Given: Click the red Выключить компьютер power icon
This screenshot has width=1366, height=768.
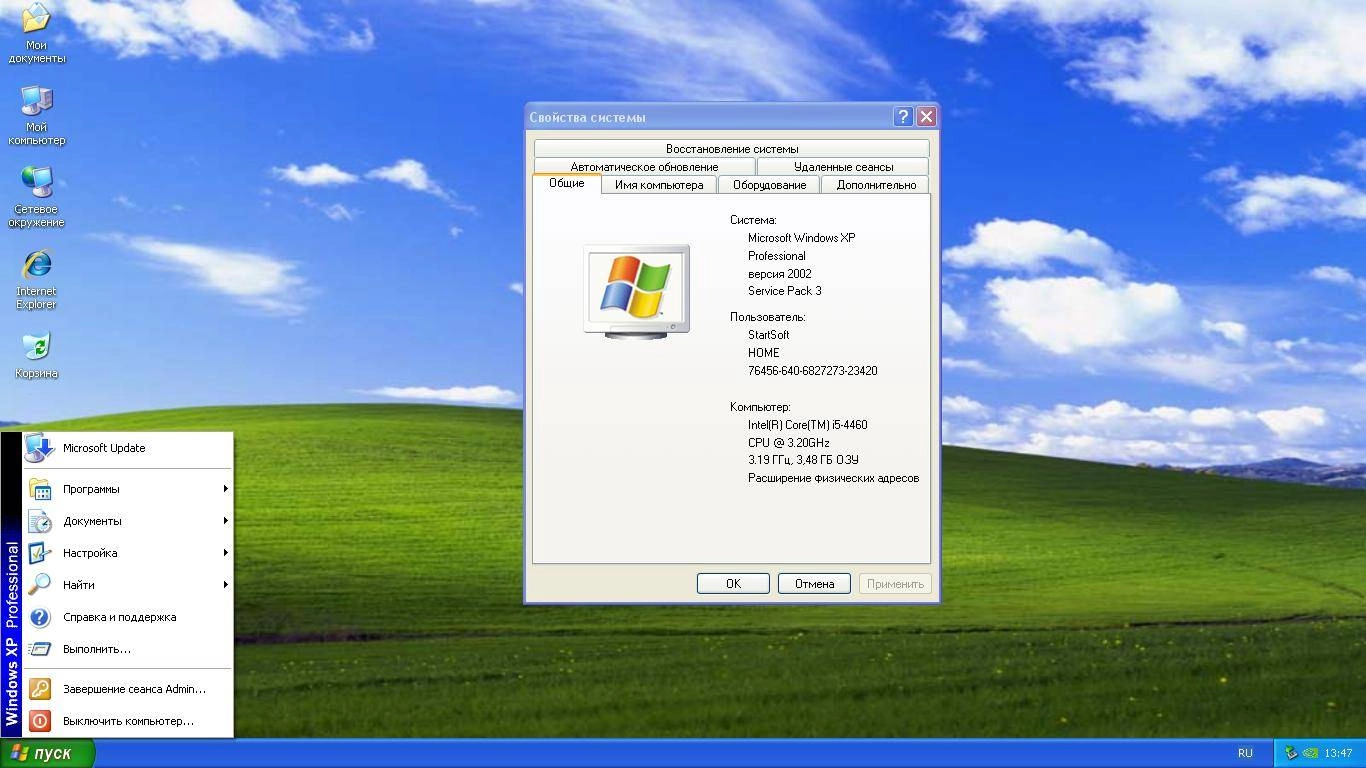Looking at the screenshot, I should tap(40, 721).
